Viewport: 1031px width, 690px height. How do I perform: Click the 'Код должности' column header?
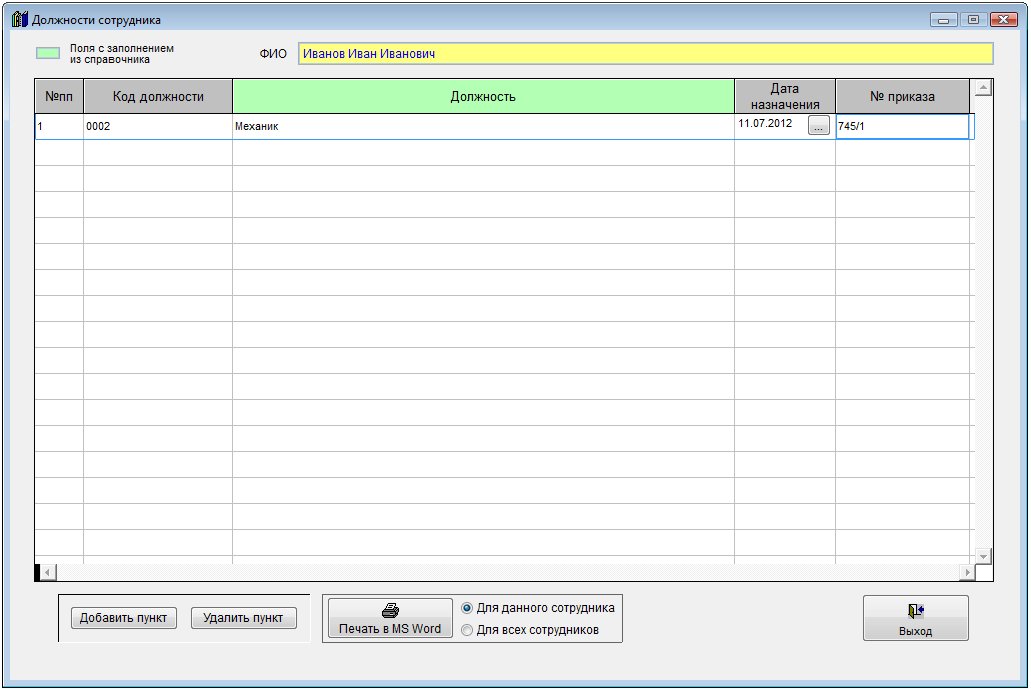(x=158, y=97)
